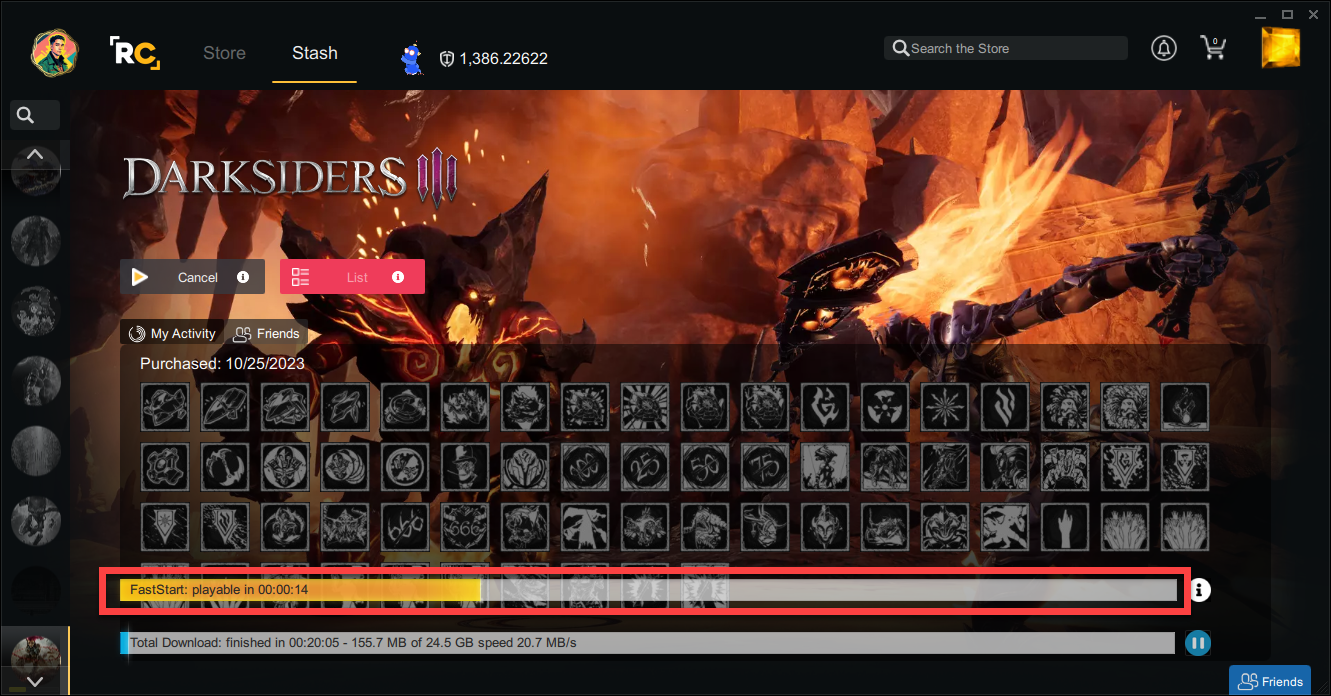The width and height of the screenshot is (1331, 696).
Task: Open the Robot Cache RC logo
Action: point(134,53)
